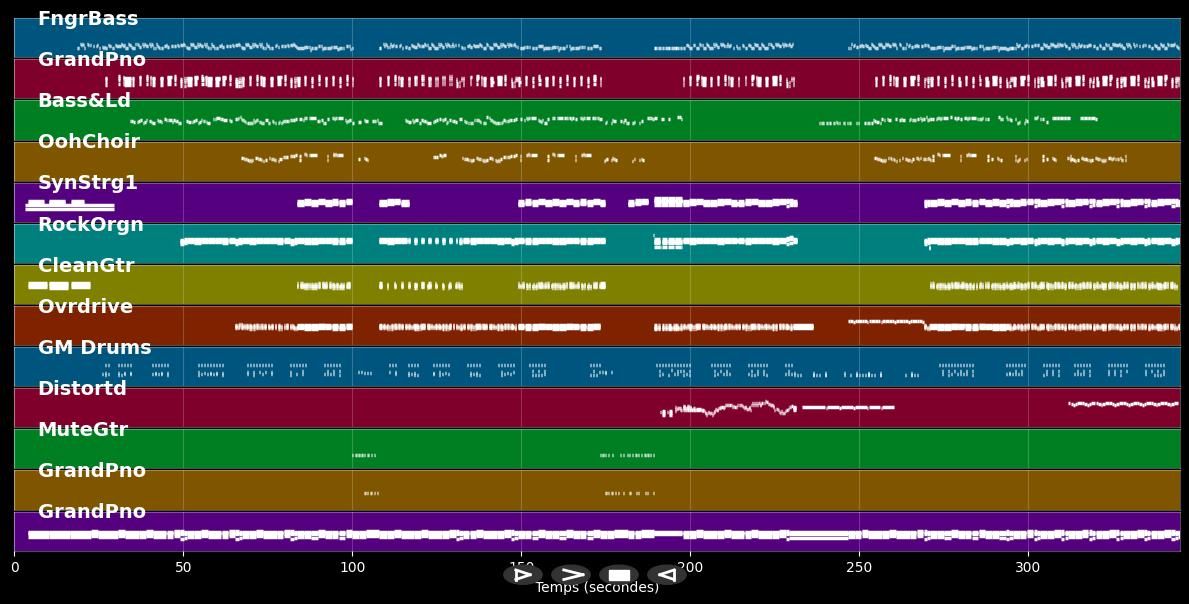Click the left-pointing triangle rewind button

coord(666,575)
